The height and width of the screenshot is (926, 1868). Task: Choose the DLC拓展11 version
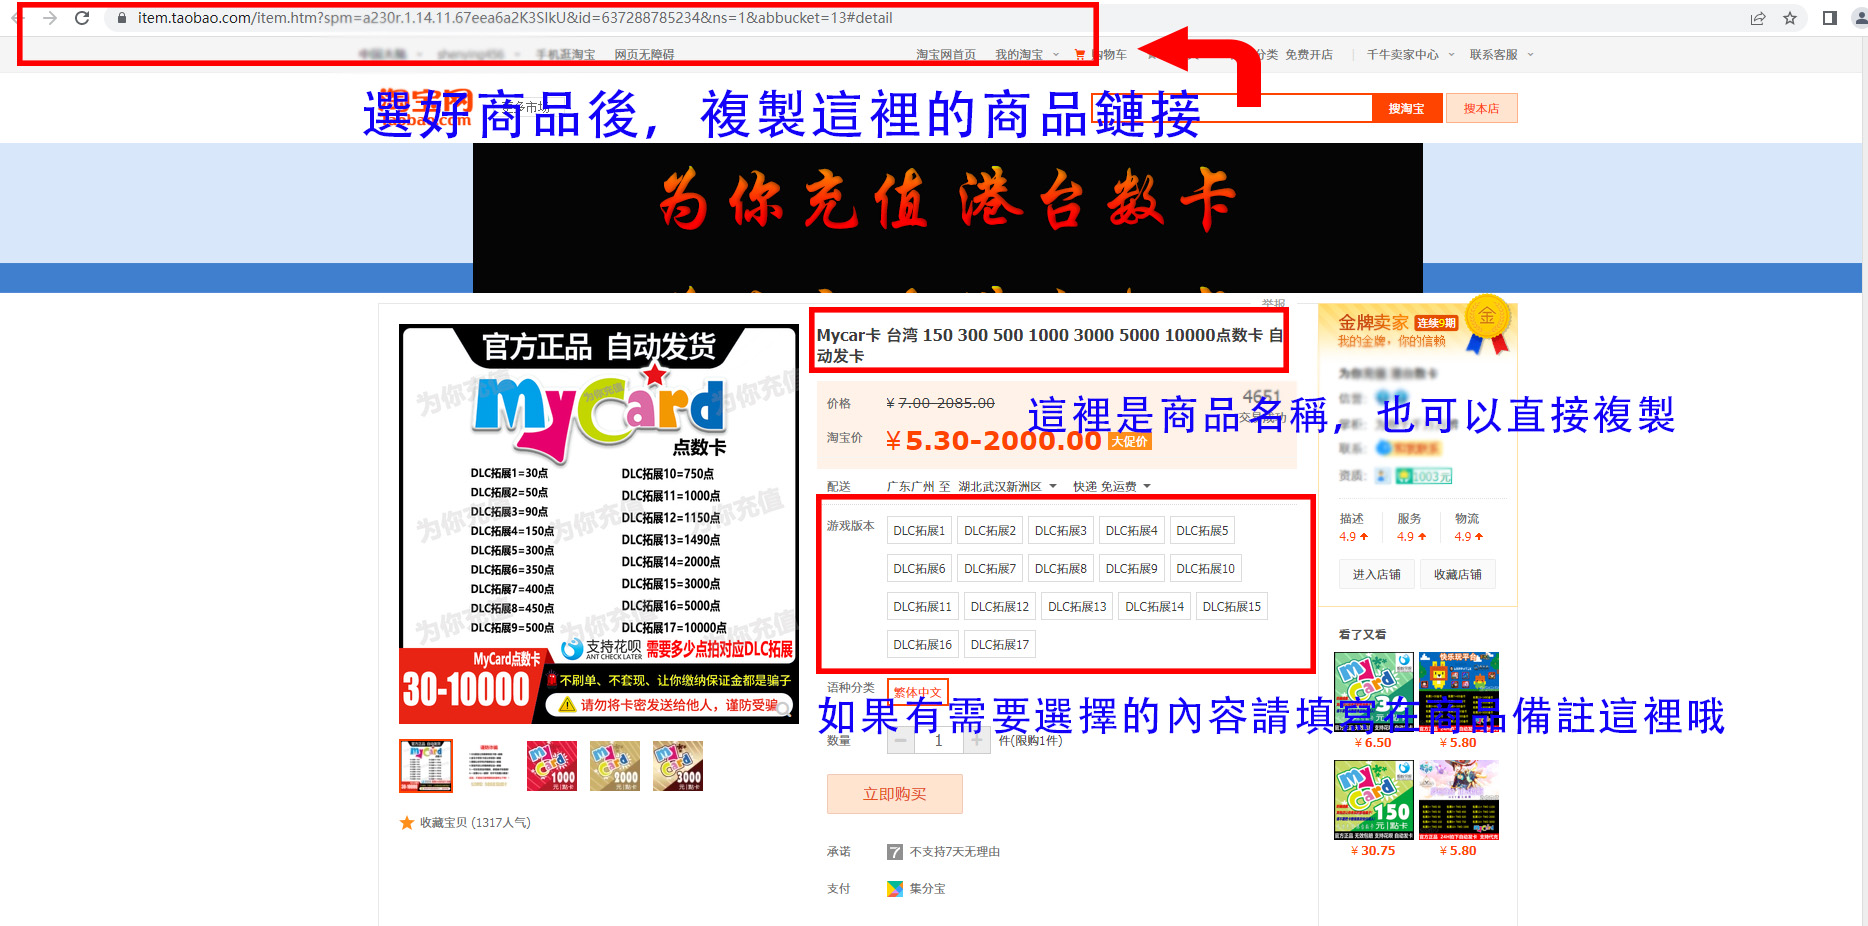click(922, 607)
